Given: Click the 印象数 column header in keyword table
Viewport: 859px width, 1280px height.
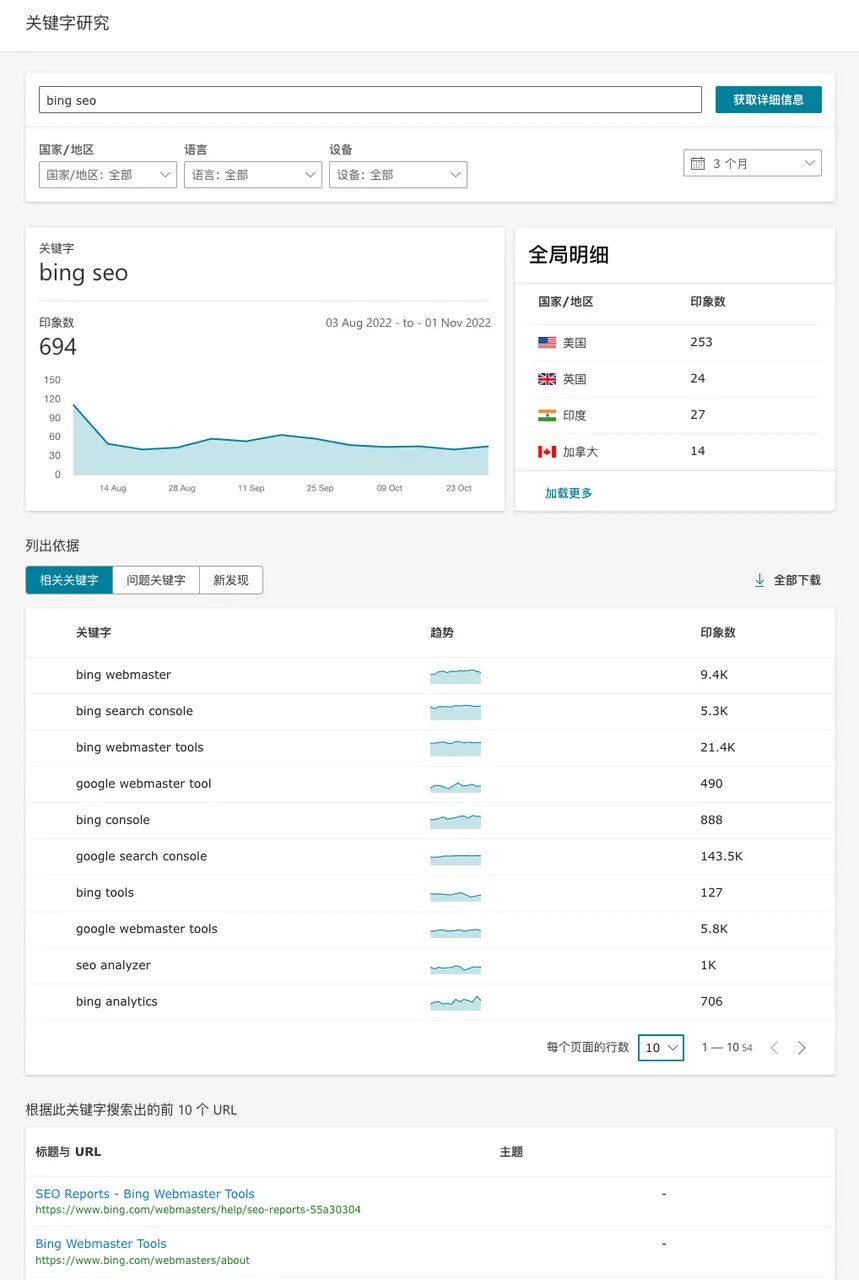Looking at the screenshot, I should click(x=718, y=633).
